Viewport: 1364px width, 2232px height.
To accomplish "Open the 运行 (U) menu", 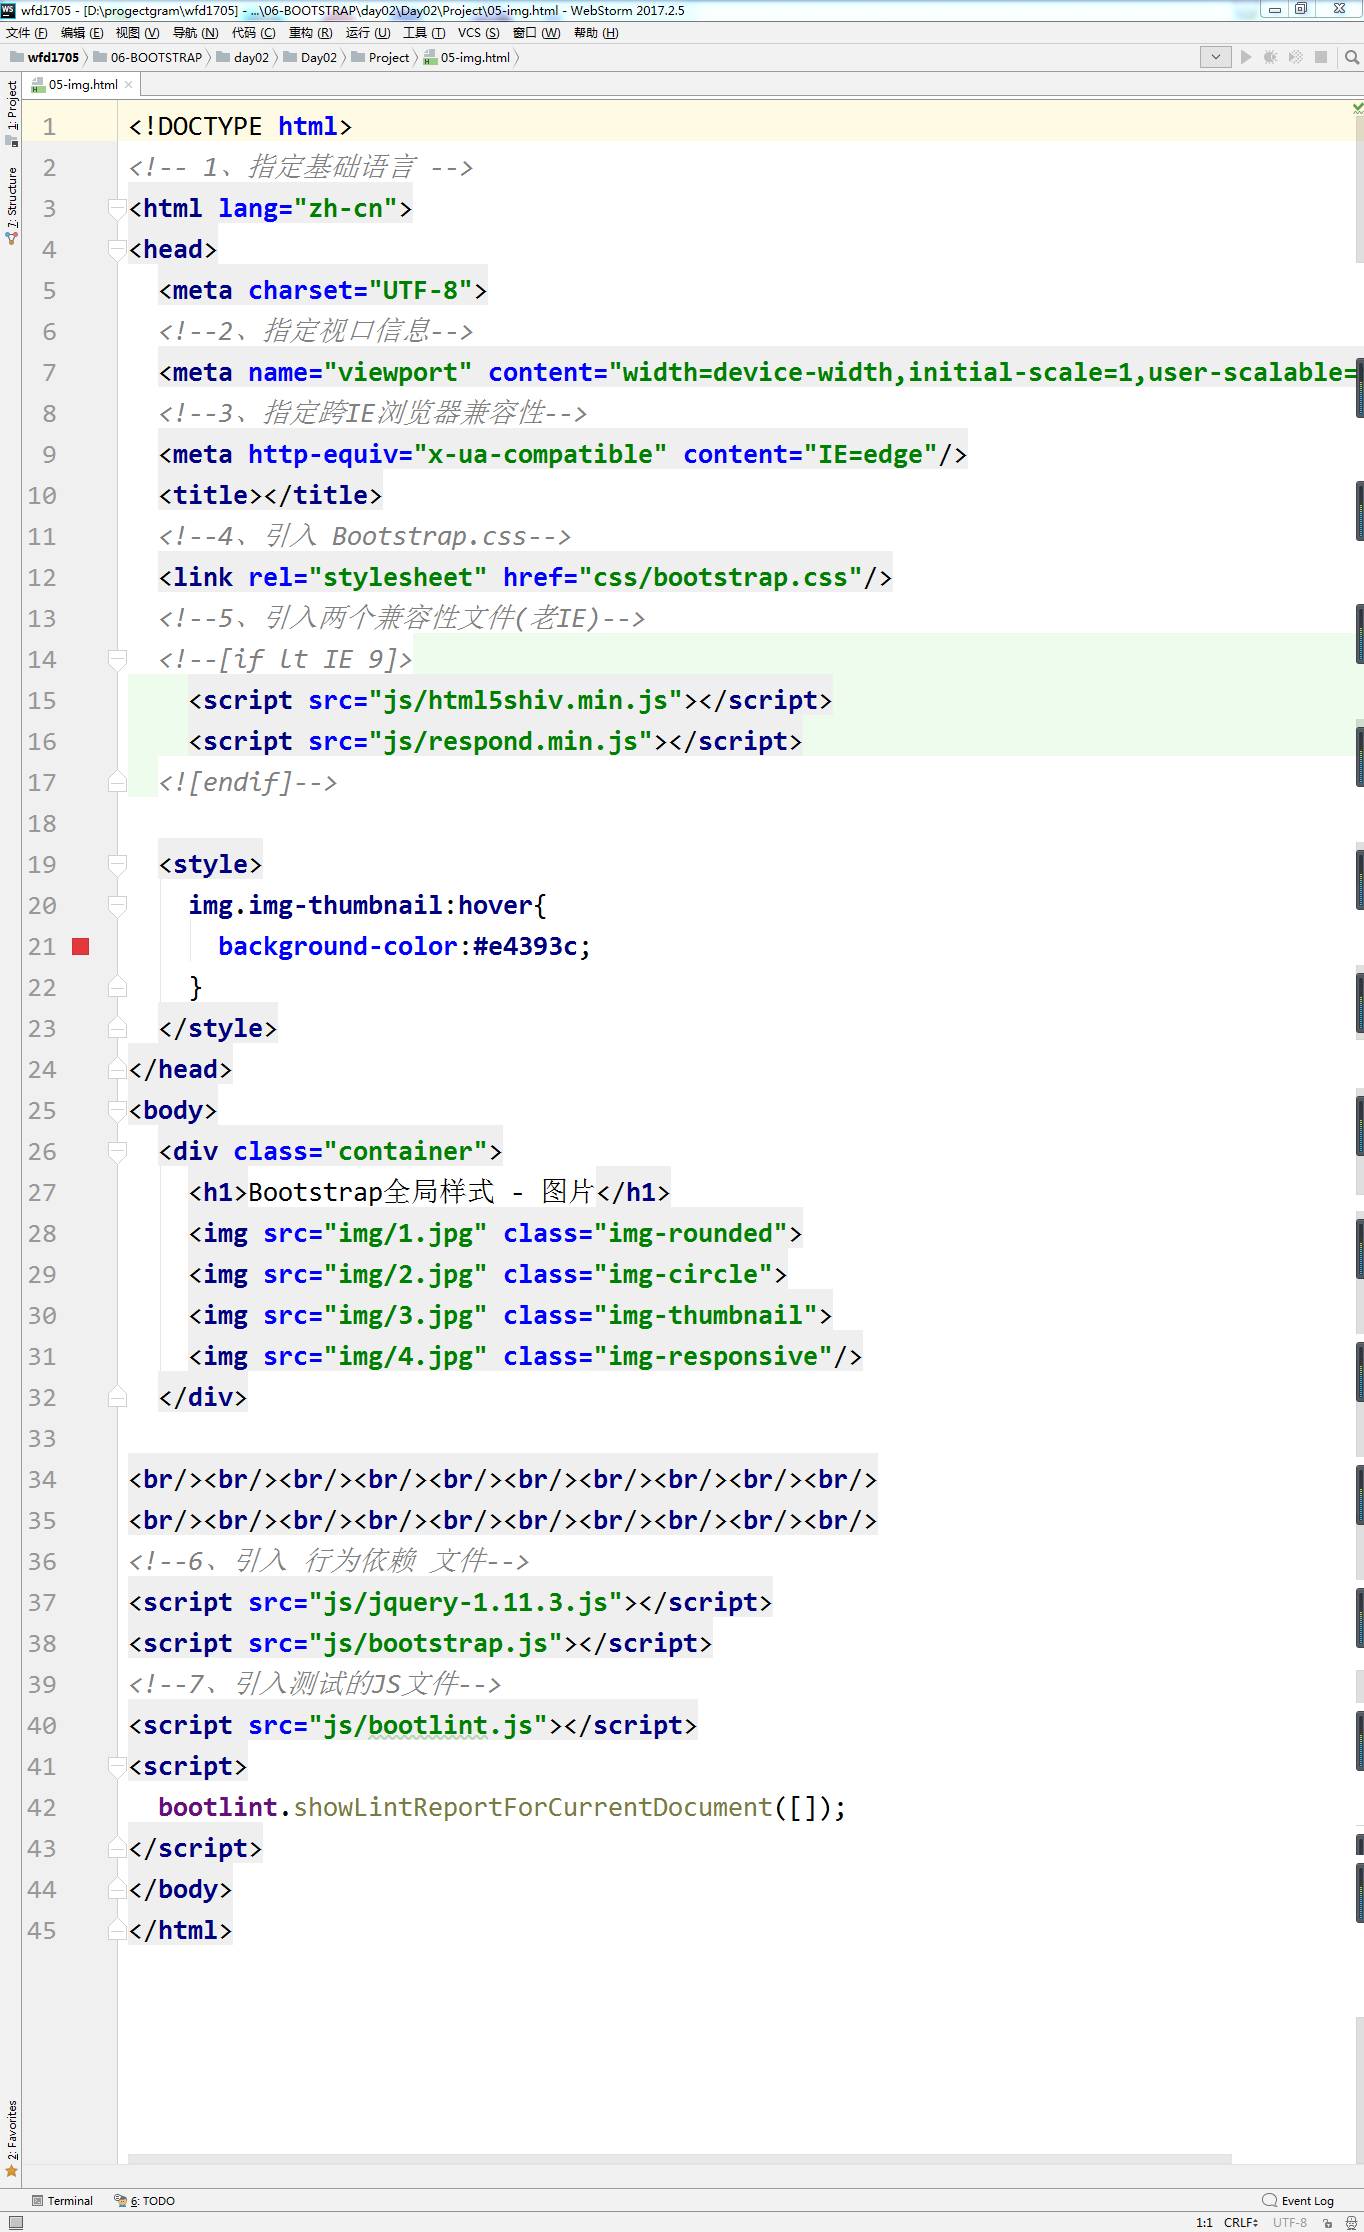I will [x=368, y=33].
